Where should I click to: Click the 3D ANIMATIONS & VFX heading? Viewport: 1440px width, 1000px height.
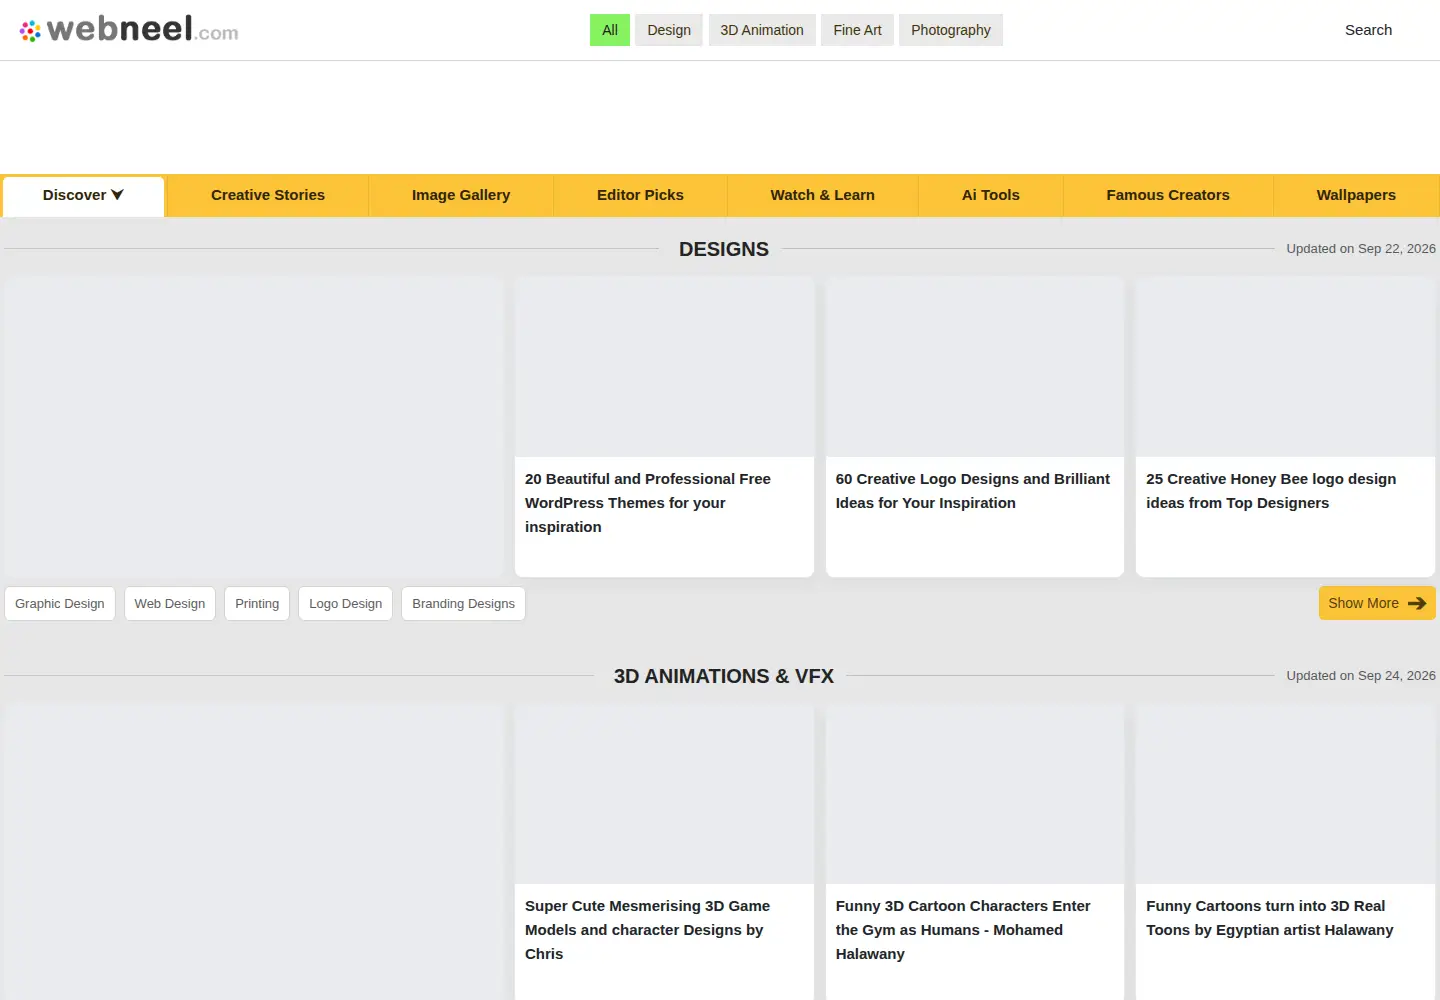724,676
